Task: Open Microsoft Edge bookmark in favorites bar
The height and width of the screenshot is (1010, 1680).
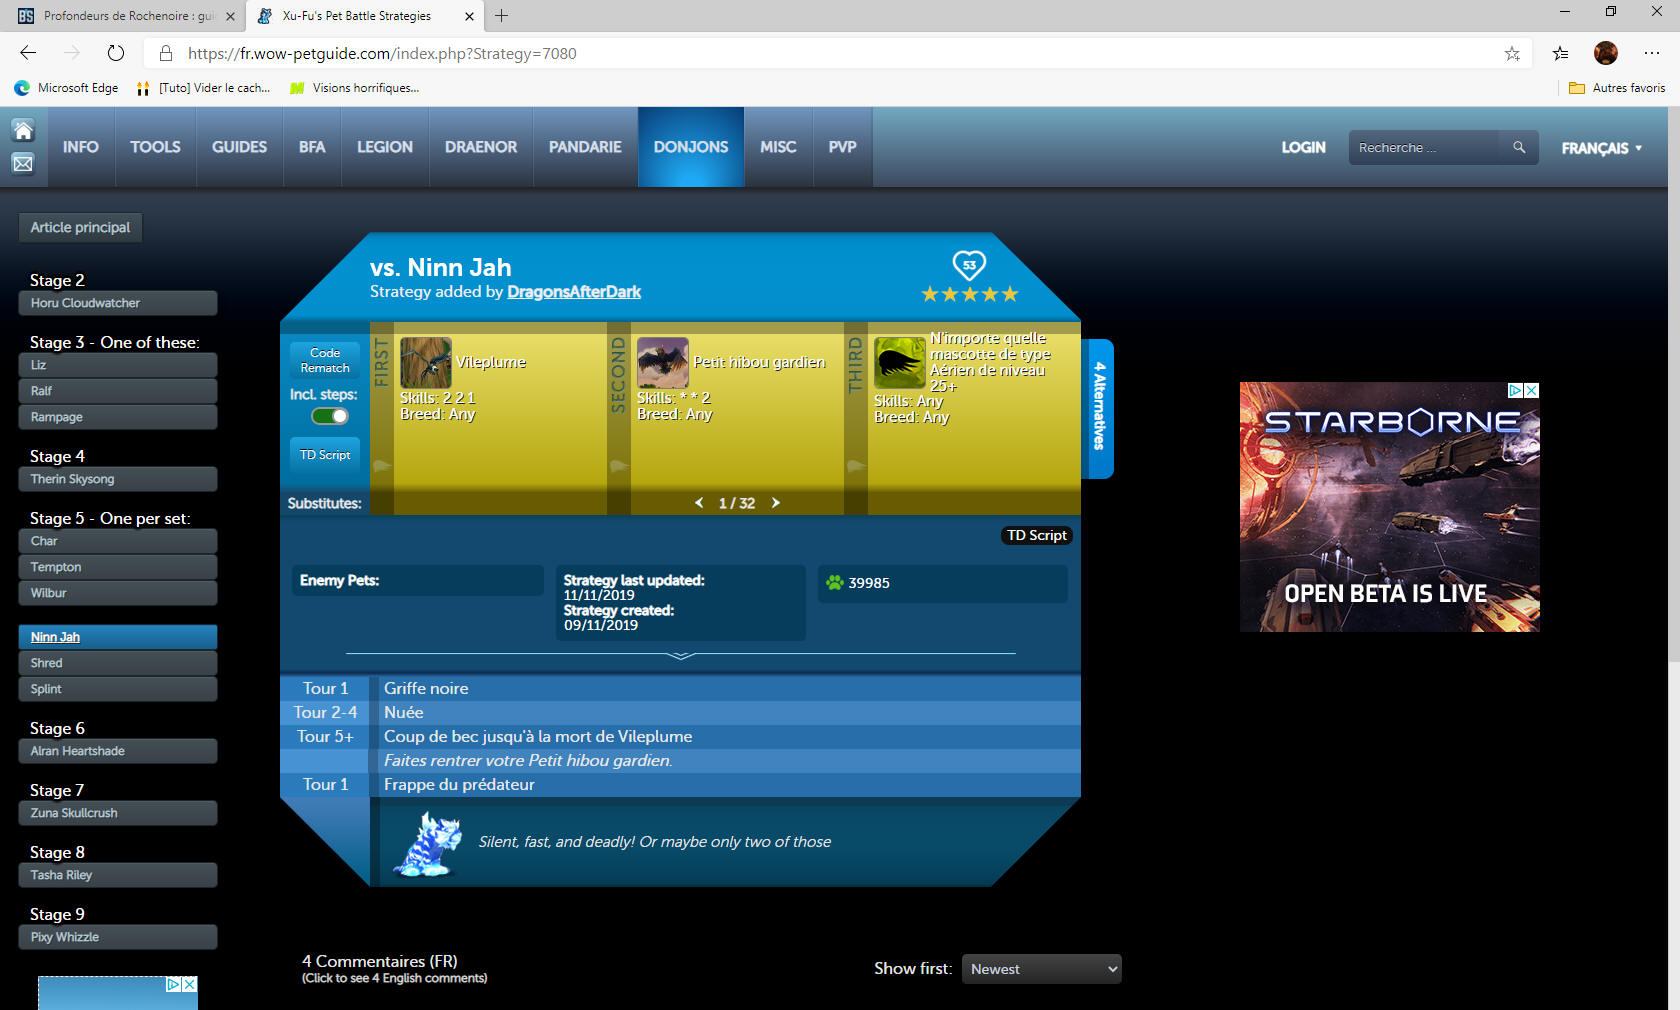Action: coord(67,88)
